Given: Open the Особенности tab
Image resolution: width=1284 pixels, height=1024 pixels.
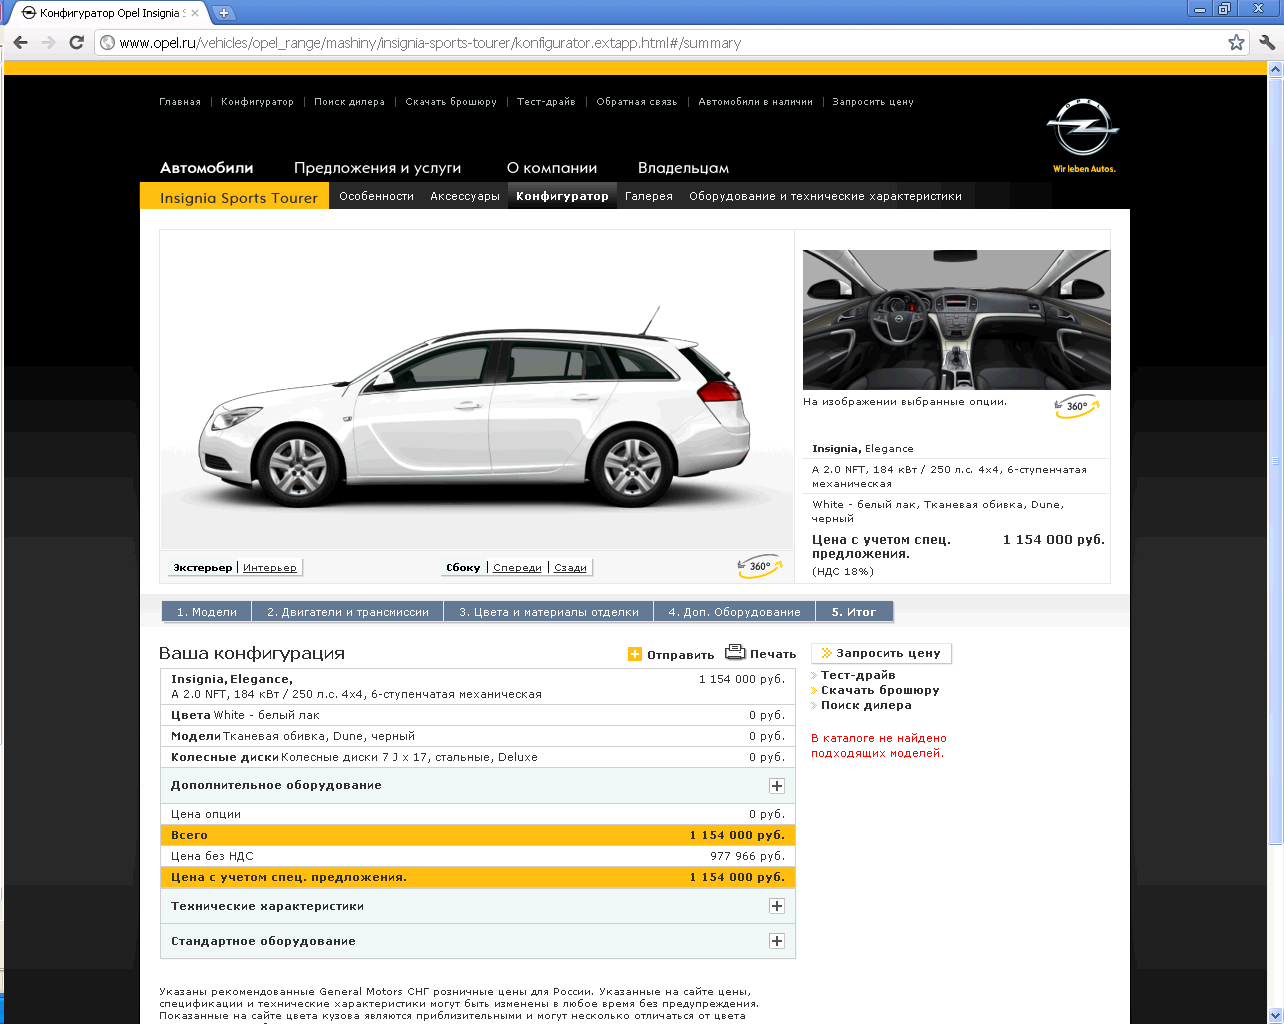Looking at the screenshot, I should pos(376,196).
